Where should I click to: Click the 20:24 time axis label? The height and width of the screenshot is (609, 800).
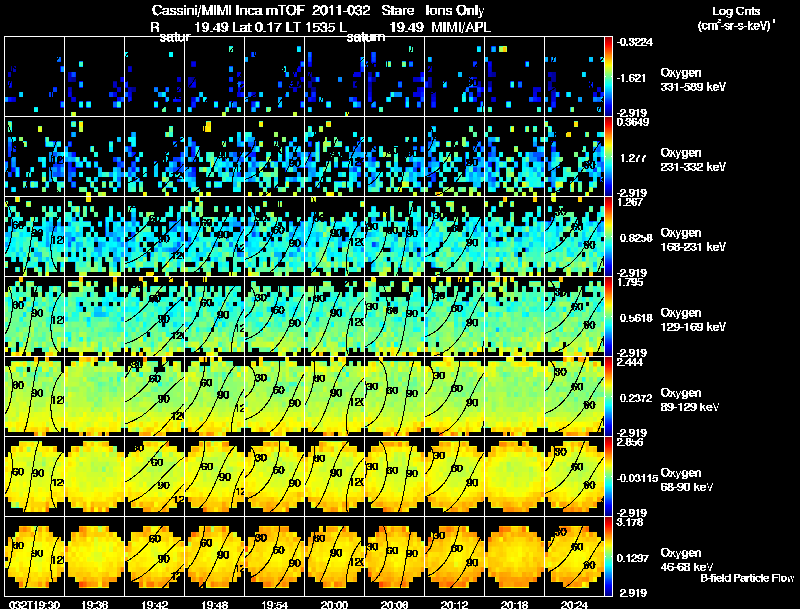click(574, 604)
